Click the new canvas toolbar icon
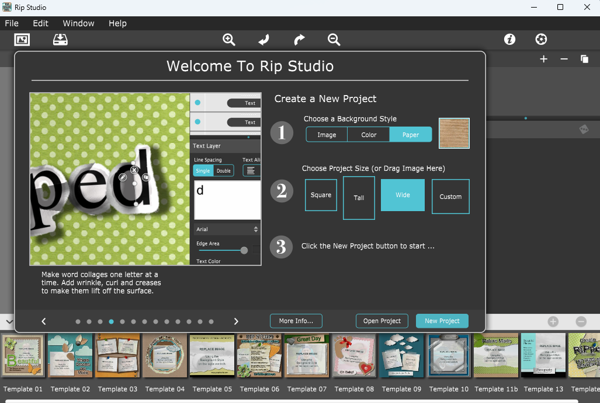 (22, 39)
